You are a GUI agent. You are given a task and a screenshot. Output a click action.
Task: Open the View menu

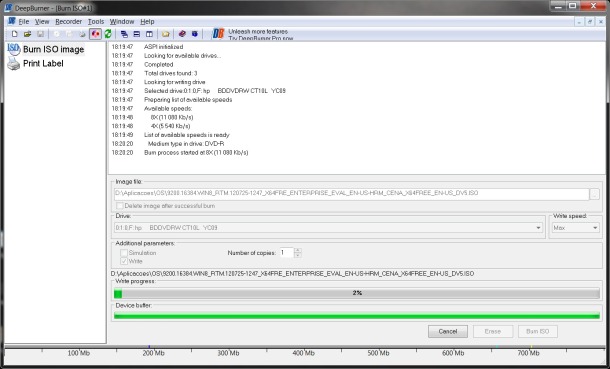(x=42, y=22)
